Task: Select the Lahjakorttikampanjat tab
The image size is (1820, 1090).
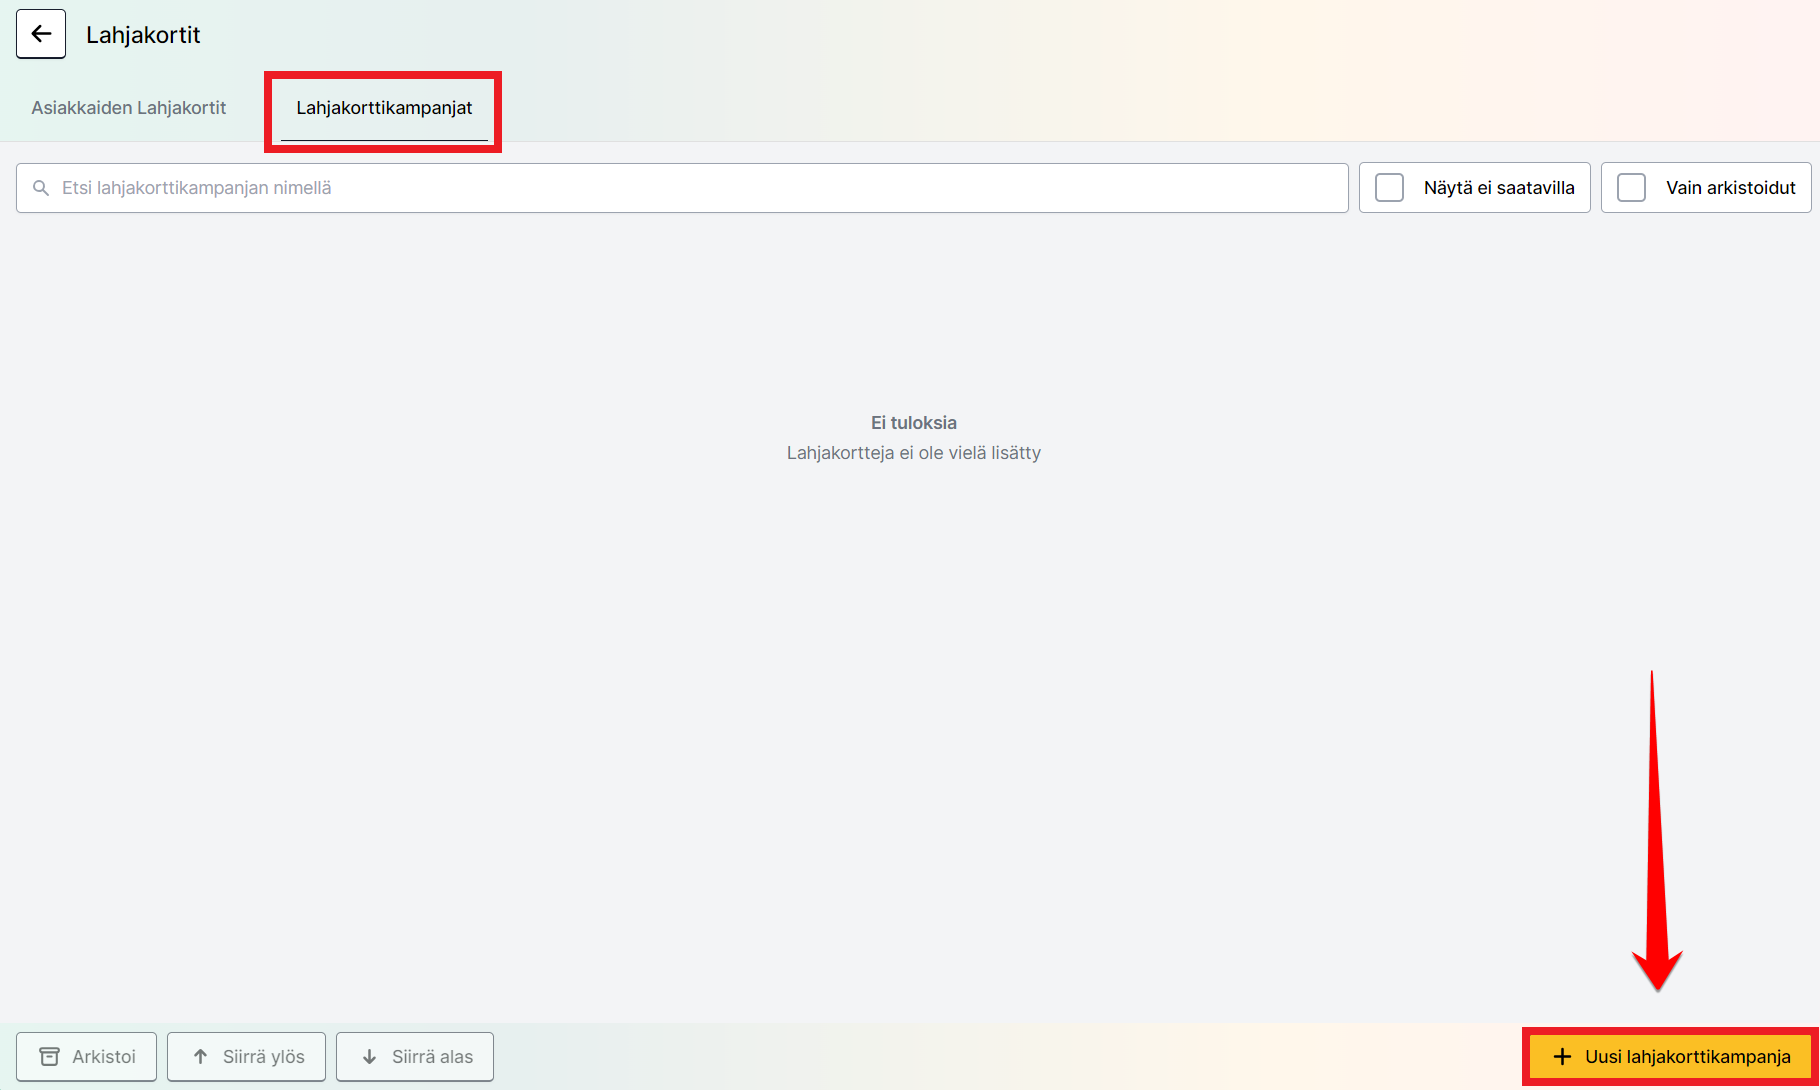Action: click(384, 108)
